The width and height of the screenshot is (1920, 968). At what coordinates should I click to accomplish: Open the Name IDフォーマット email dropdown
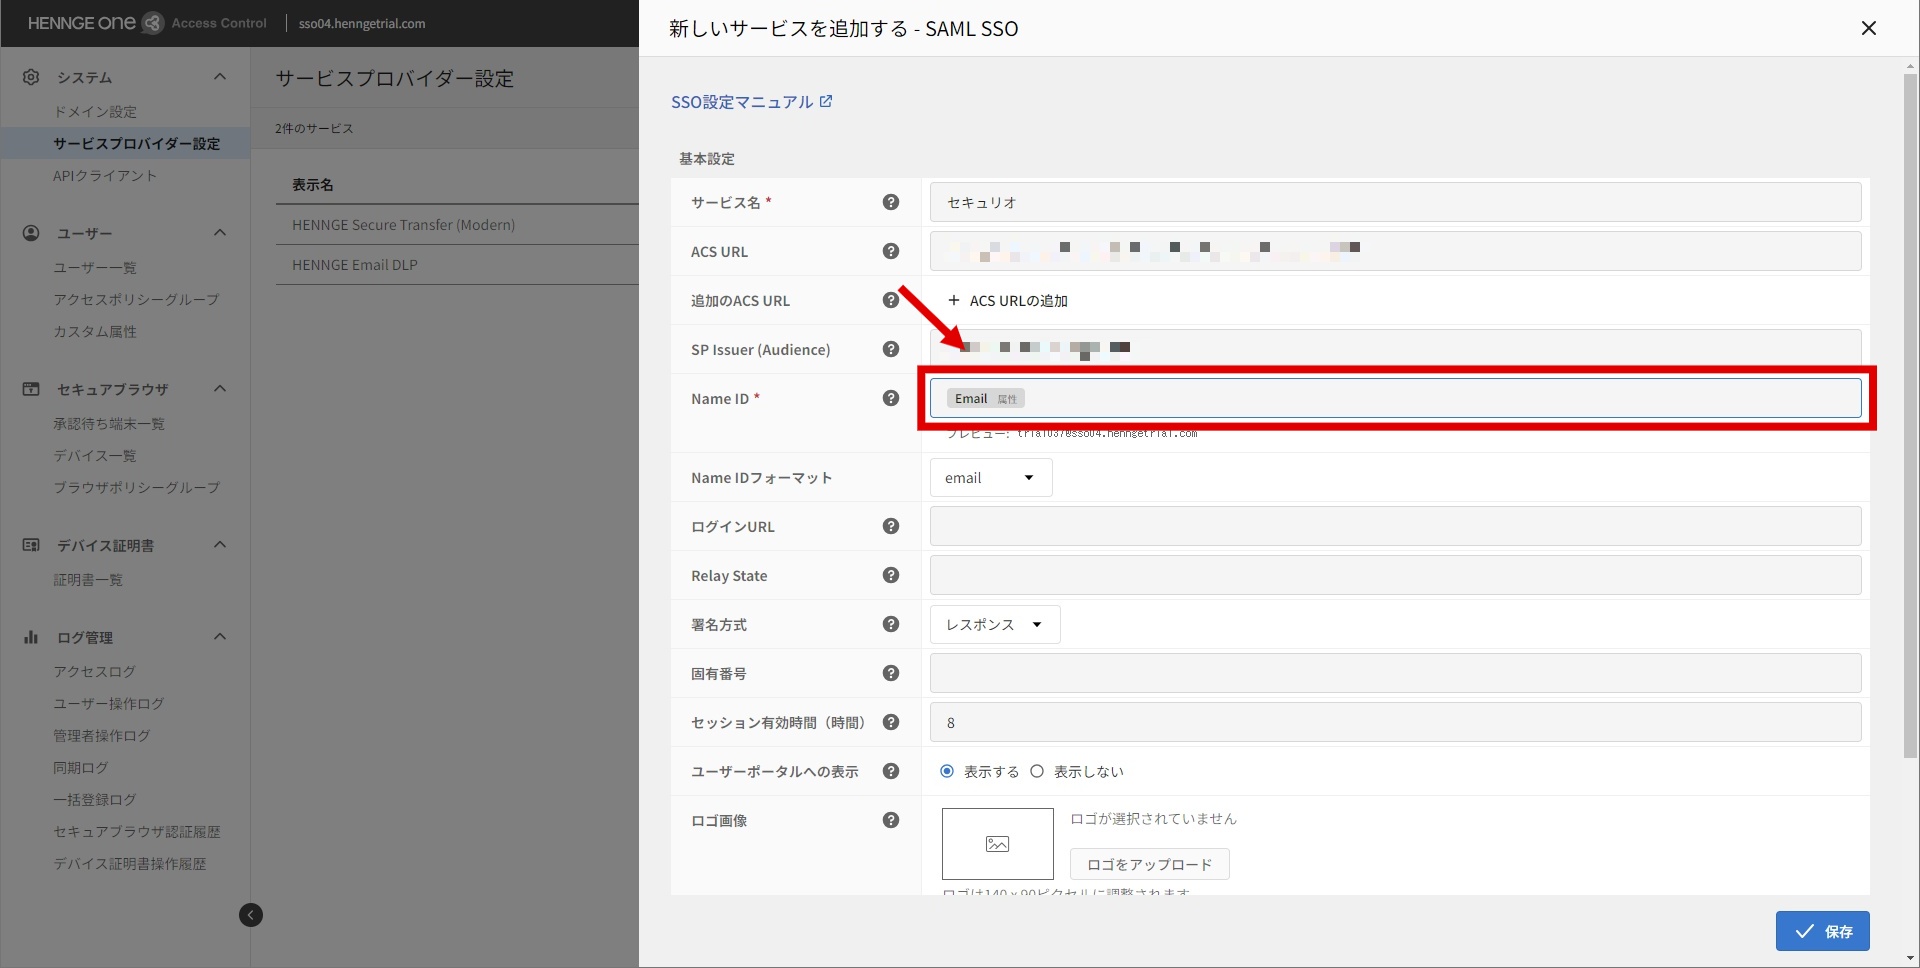(x=991, y=478)
